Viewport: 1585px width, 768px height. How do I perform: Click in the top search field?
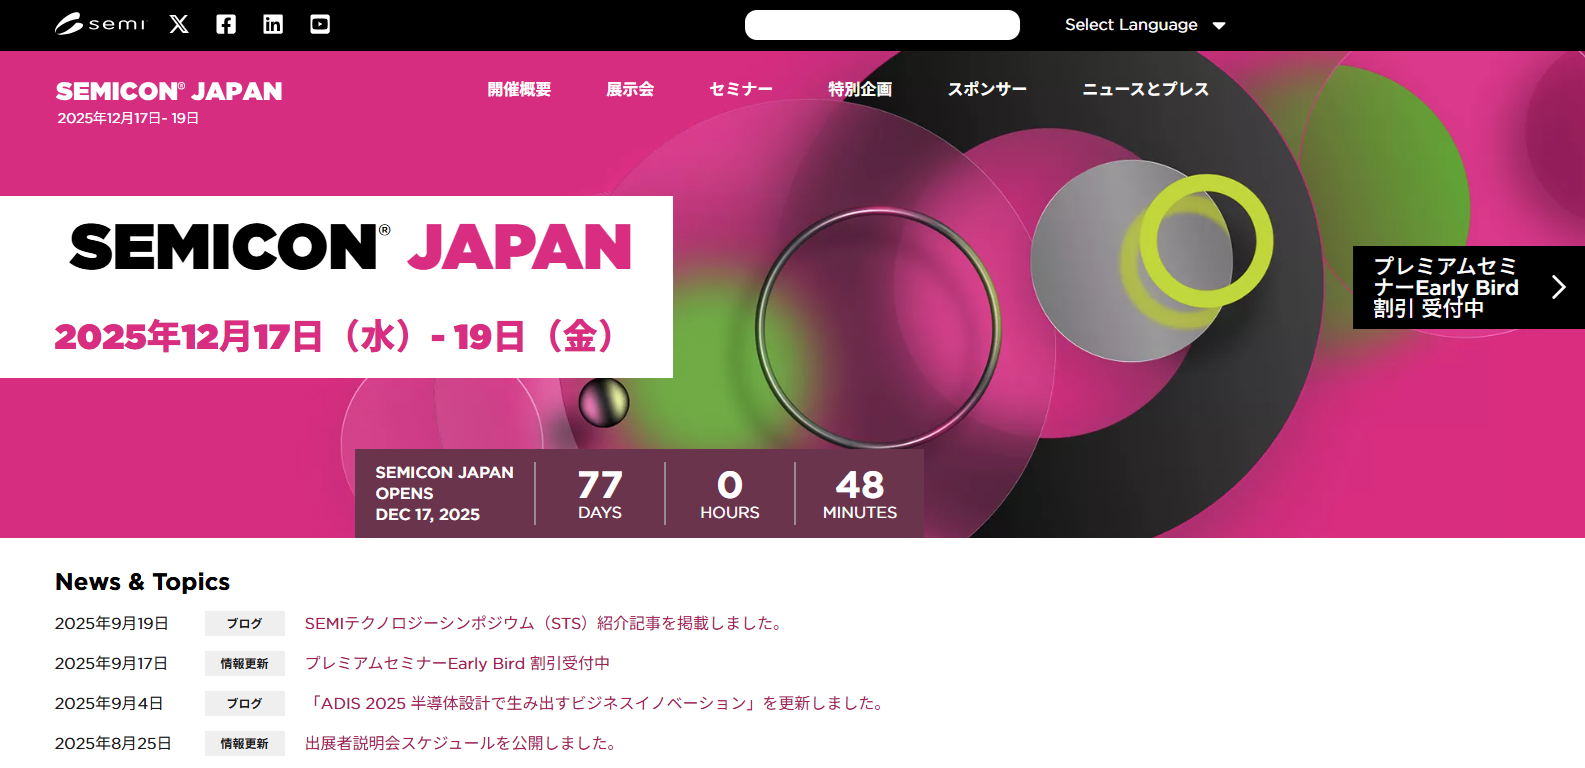click(x=881, y=25)
